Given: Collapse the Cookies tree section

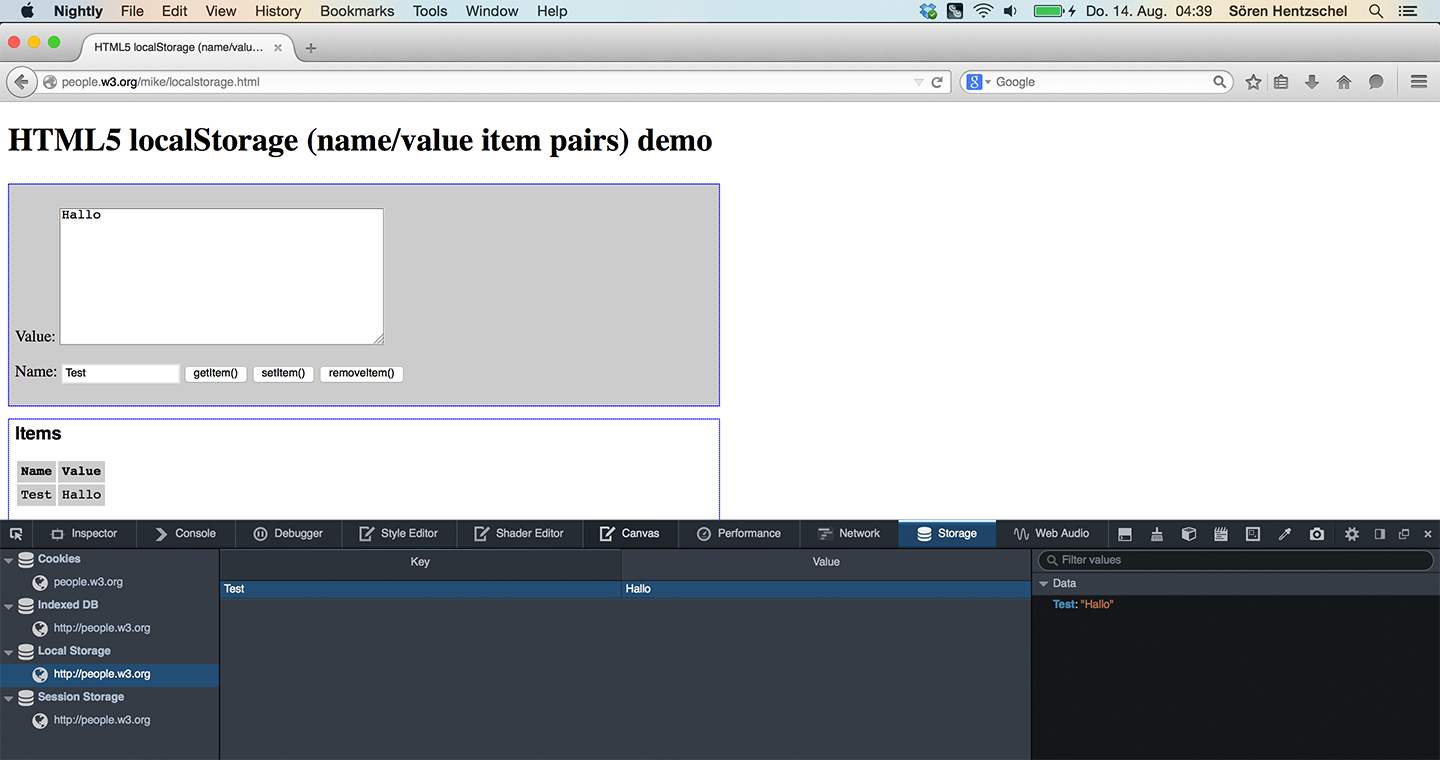Looking at the screenshot, I should click(x=9, y=560).
